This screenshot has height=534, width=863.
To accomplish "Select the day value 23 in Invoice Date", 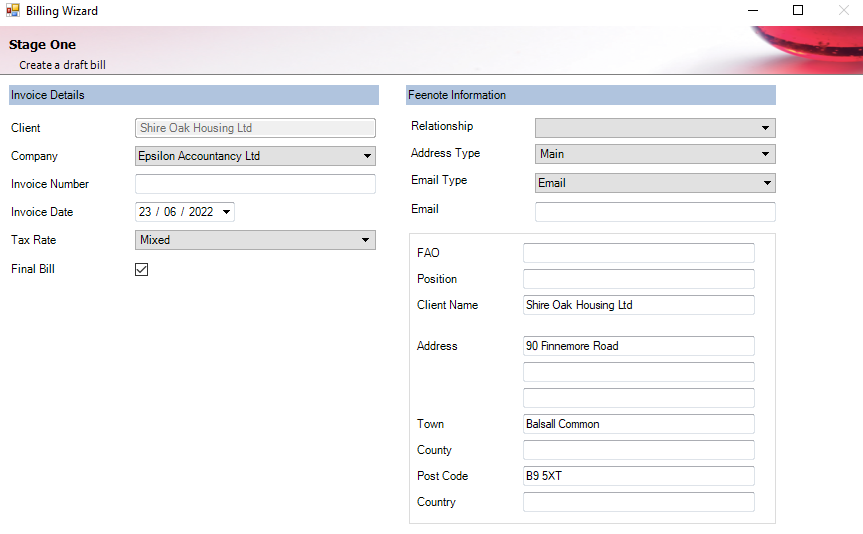I will pyautogui.click(x=145, y=212).
